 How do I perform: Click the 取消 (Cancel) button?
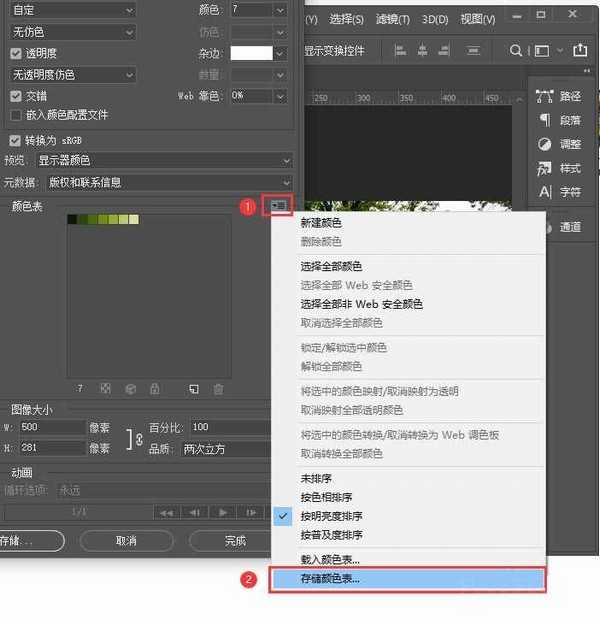click(x=126, y=541)
